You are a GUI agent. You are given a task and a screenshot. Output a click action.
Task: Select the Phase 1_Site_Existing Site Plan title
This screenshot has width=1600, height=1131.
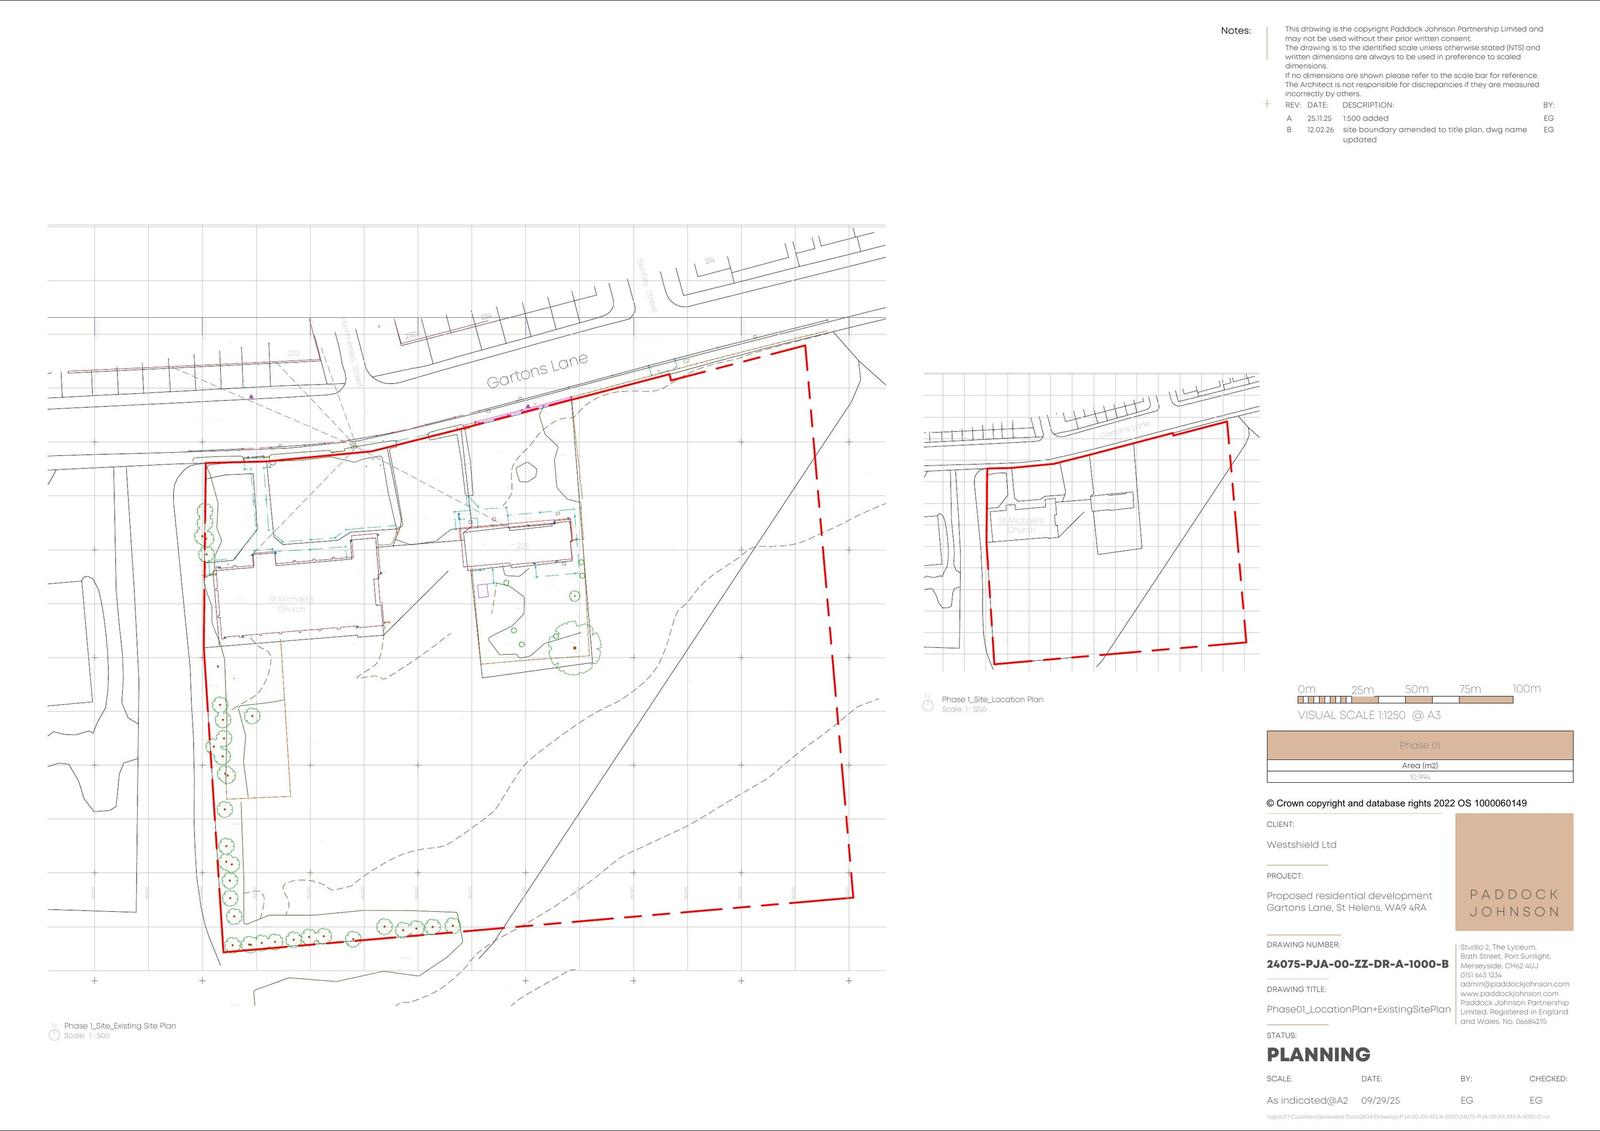[120, 1026]
